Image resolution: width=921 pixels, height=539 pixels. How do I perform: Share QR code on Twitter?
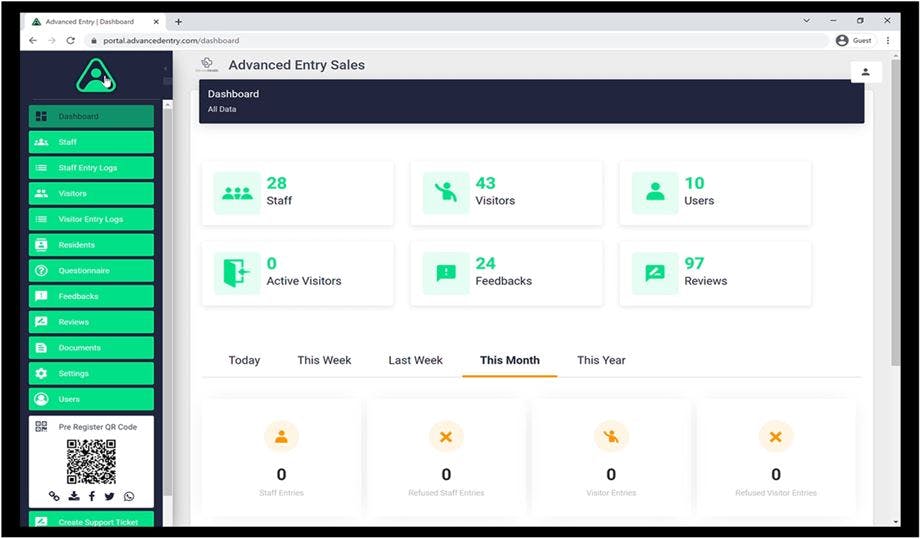pos(109,496)
